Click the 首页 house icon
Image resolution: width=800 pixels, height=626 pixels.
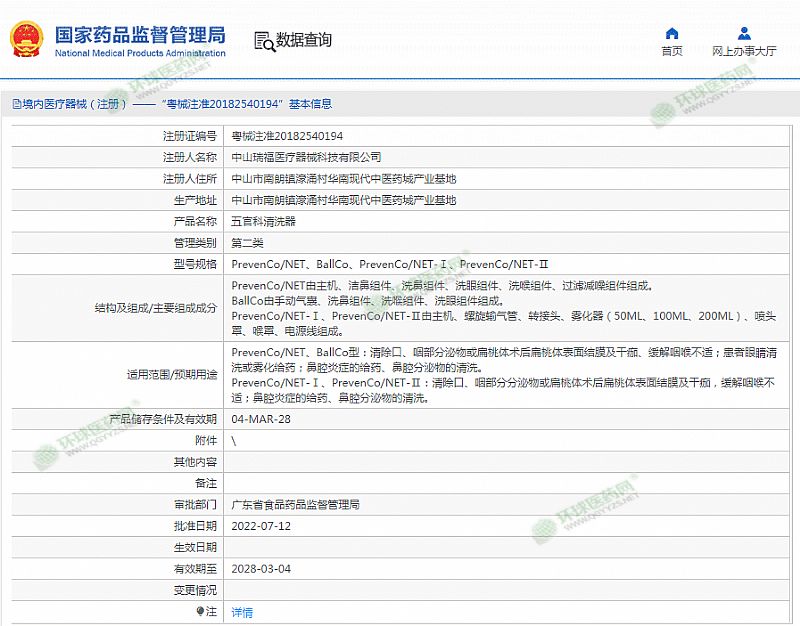pos(672,34)
